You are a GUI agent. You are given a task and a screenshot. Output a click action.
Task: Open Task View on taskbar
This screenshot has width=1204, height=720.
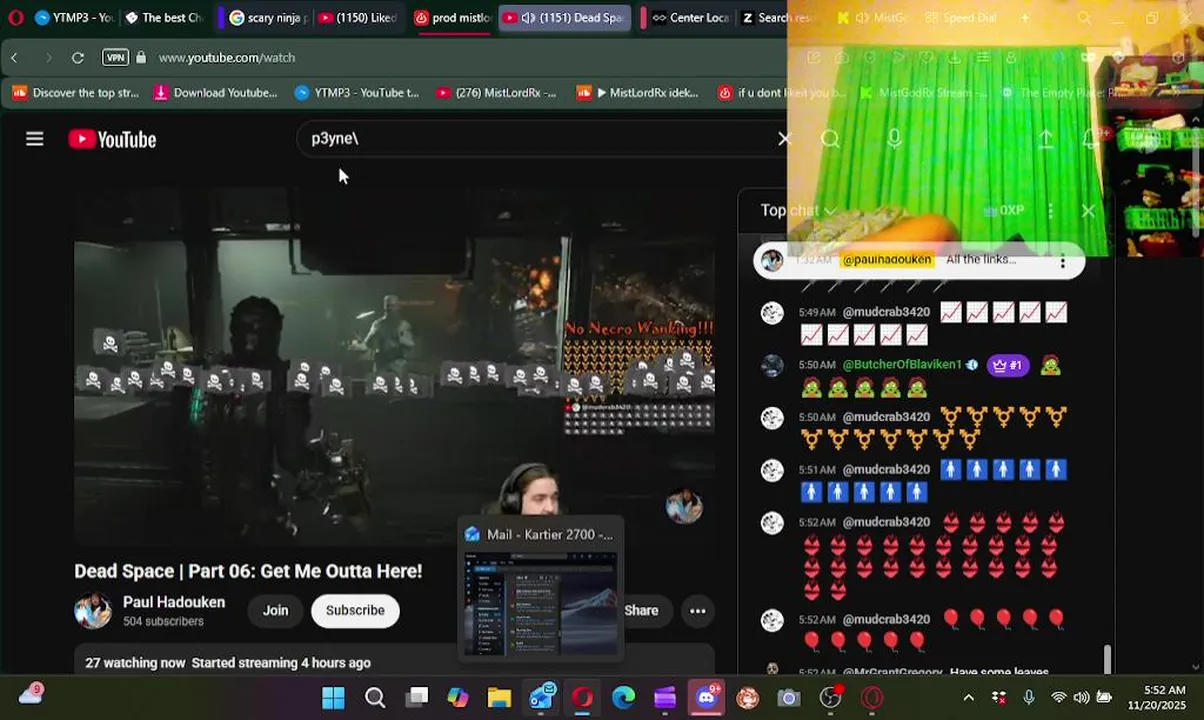418,697
